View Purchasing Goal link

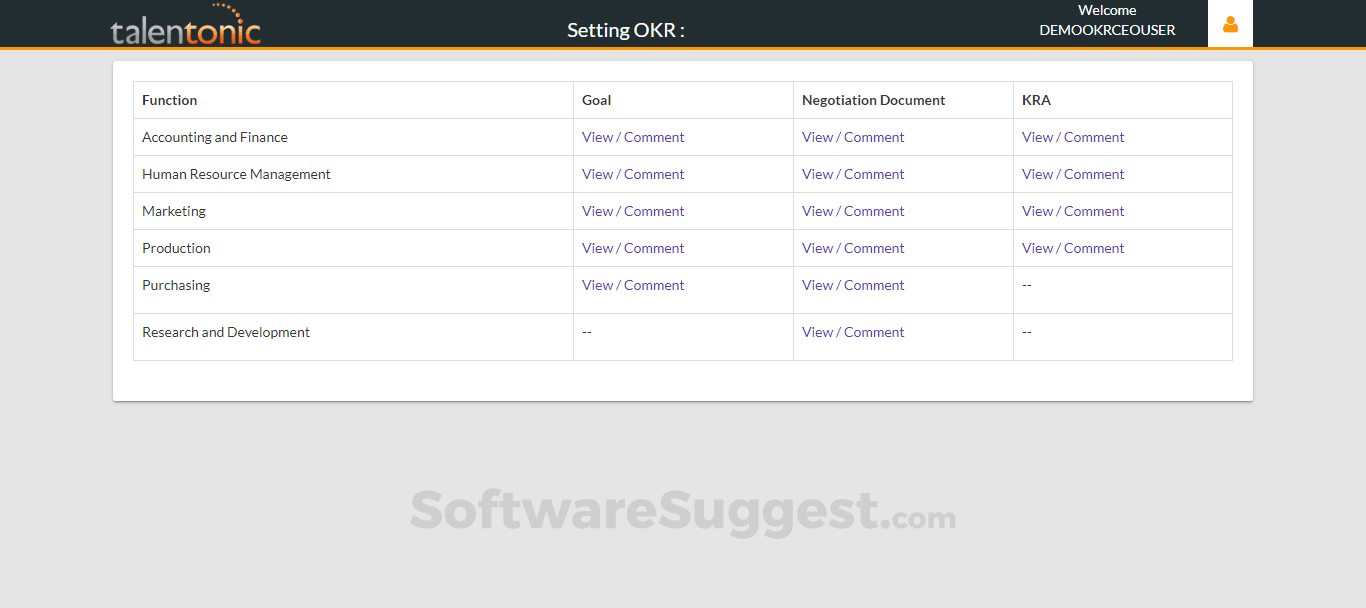[633, 285]
